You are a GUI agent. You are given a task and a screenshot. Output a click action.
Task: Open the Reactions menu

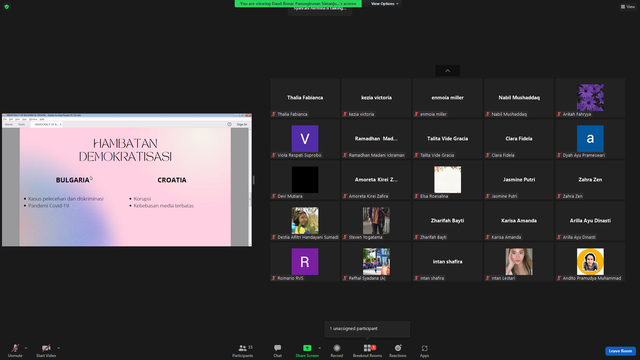pos(398,350)
